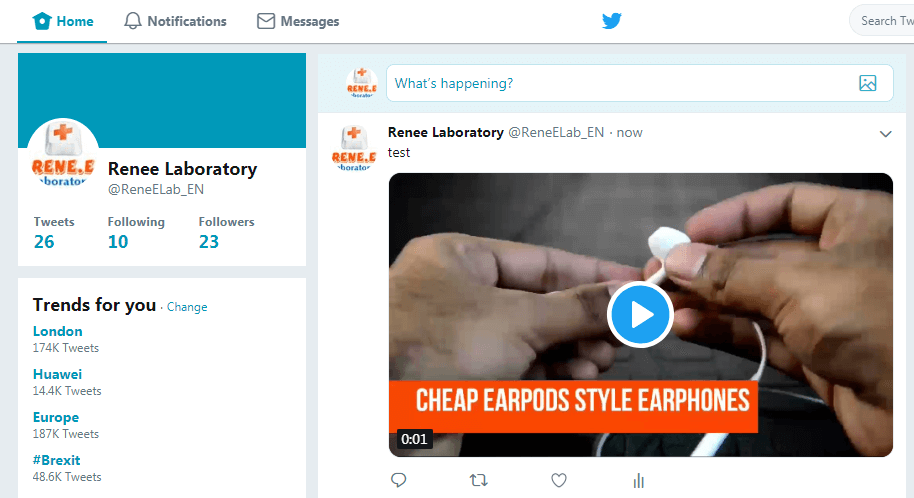Click the Search Twitter box
Screen dimensions: 914x498
click(885, 21)
